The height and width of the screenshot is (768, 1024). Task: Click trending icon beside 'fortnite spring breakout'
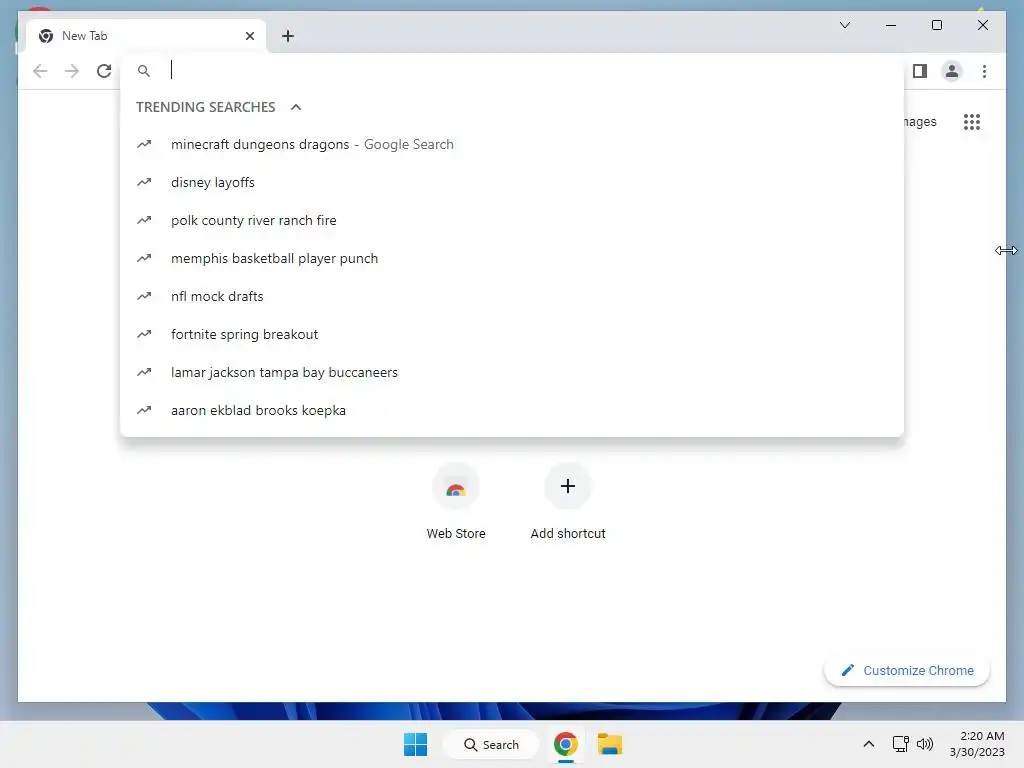tap(144, 334)
